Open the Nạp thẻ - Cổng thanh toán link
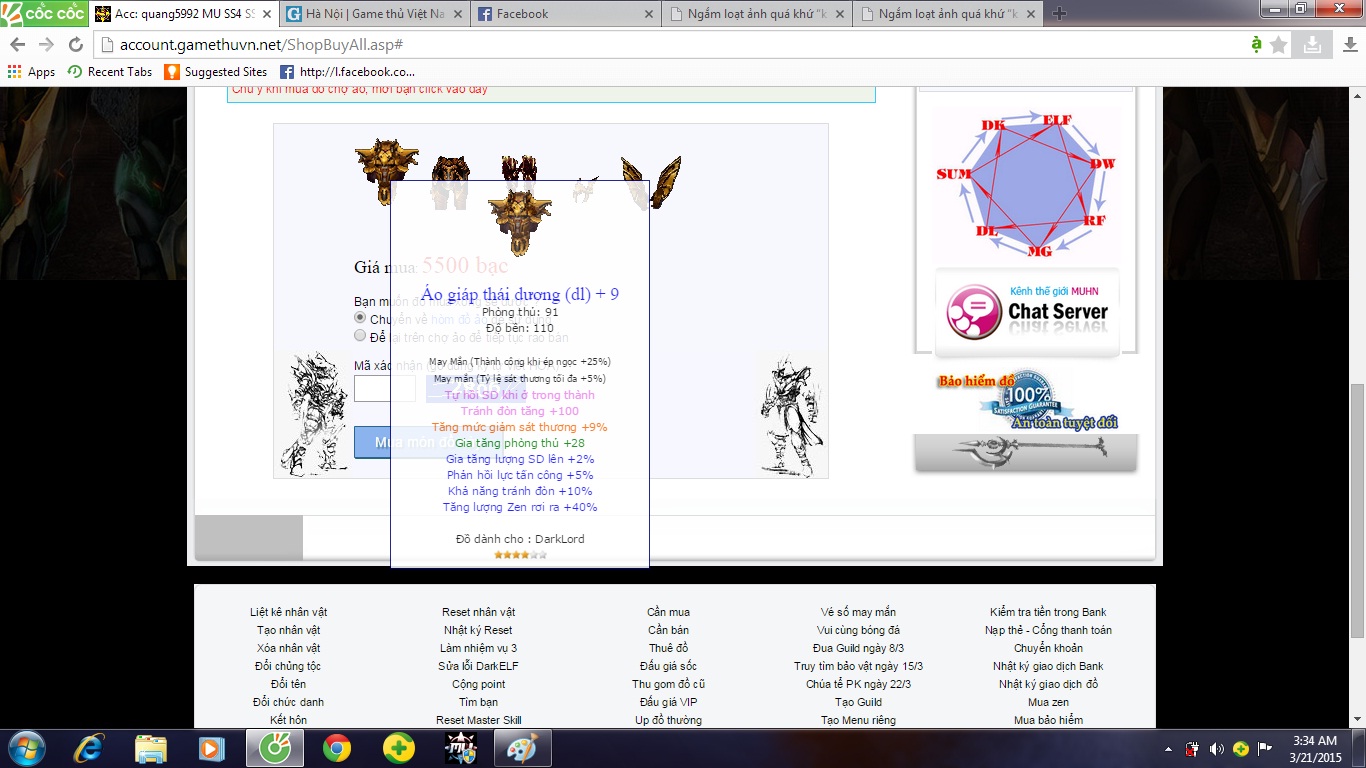 [1048, 630]
